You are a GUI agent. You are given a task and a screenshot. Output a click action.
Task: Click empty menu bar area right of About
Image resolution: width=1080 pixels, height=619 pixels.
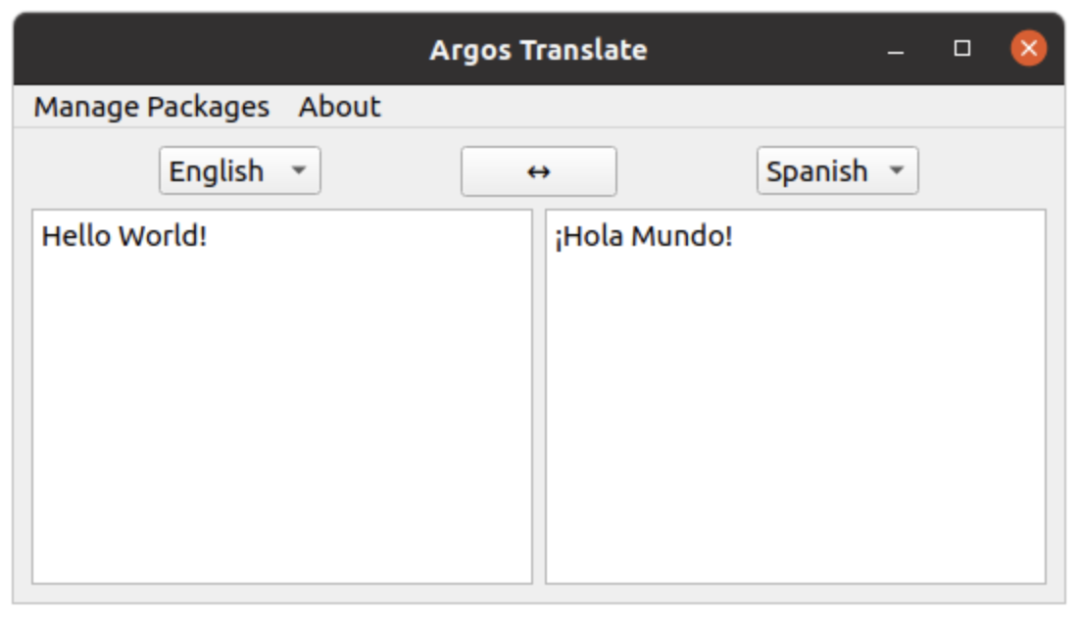(x=700, y=107)
